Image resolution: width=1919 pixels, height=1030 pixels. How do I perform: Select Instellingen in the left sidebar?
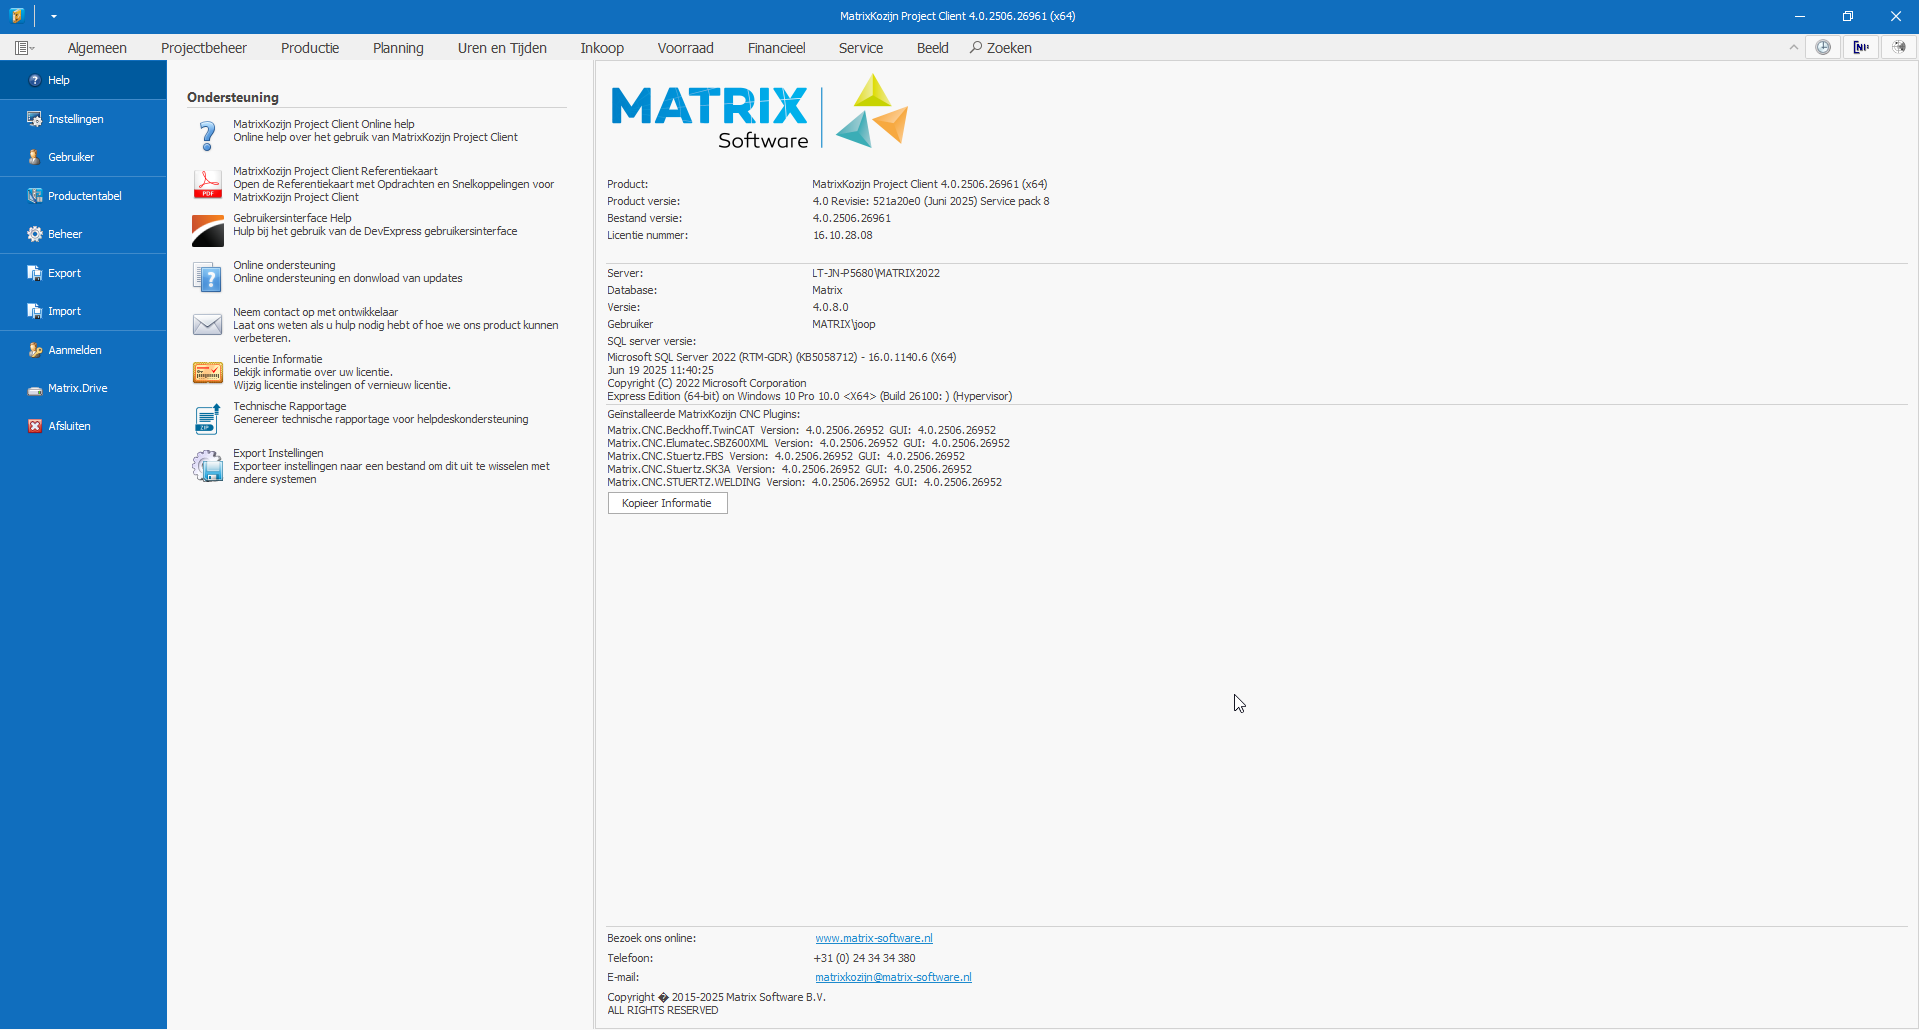(75, 119)
